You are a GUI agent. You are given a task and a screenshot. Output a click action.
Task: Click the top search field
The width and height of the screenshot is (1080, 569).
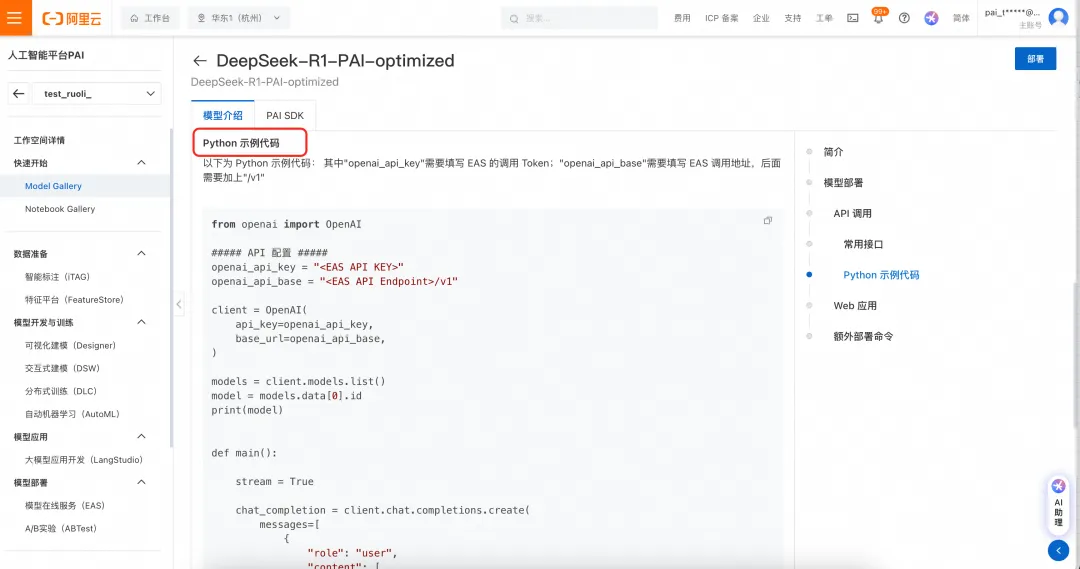click(579, 19)
